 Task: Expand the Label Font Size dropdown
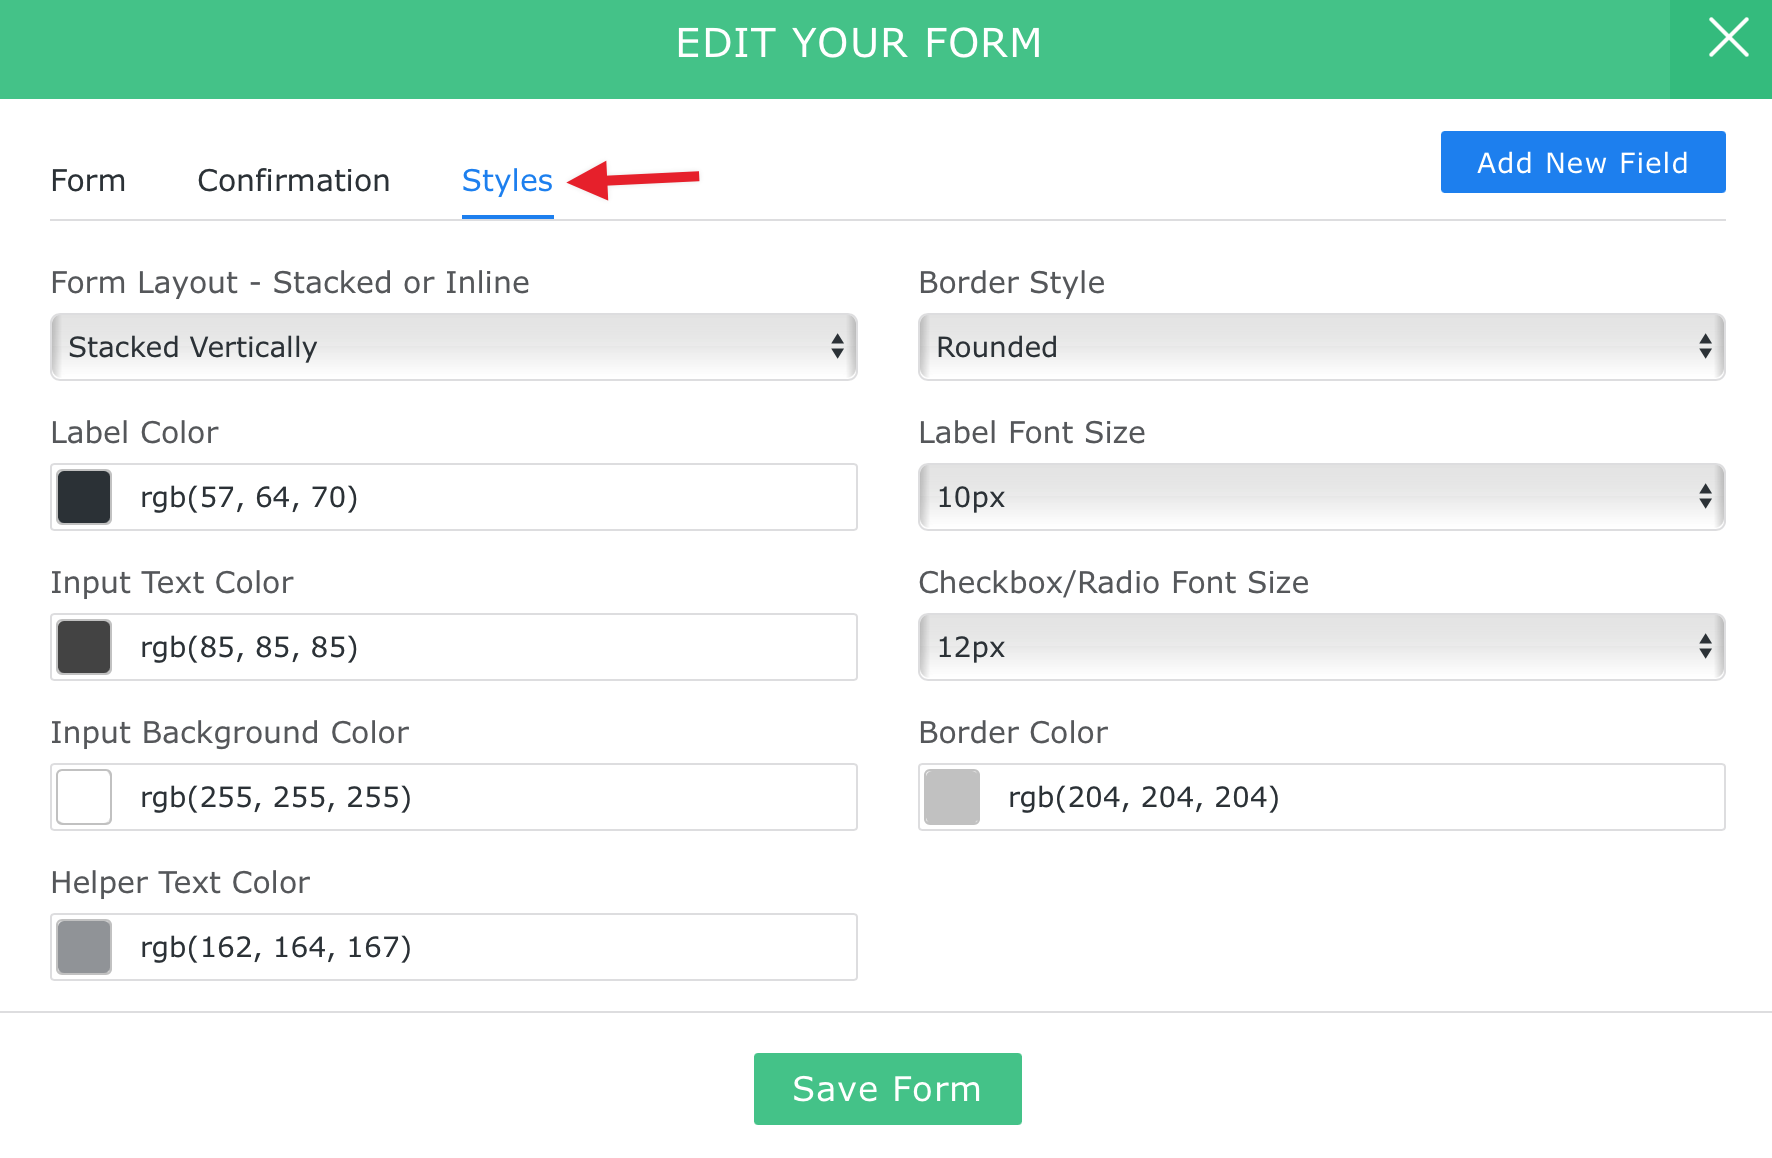[x=1322, y=497]
